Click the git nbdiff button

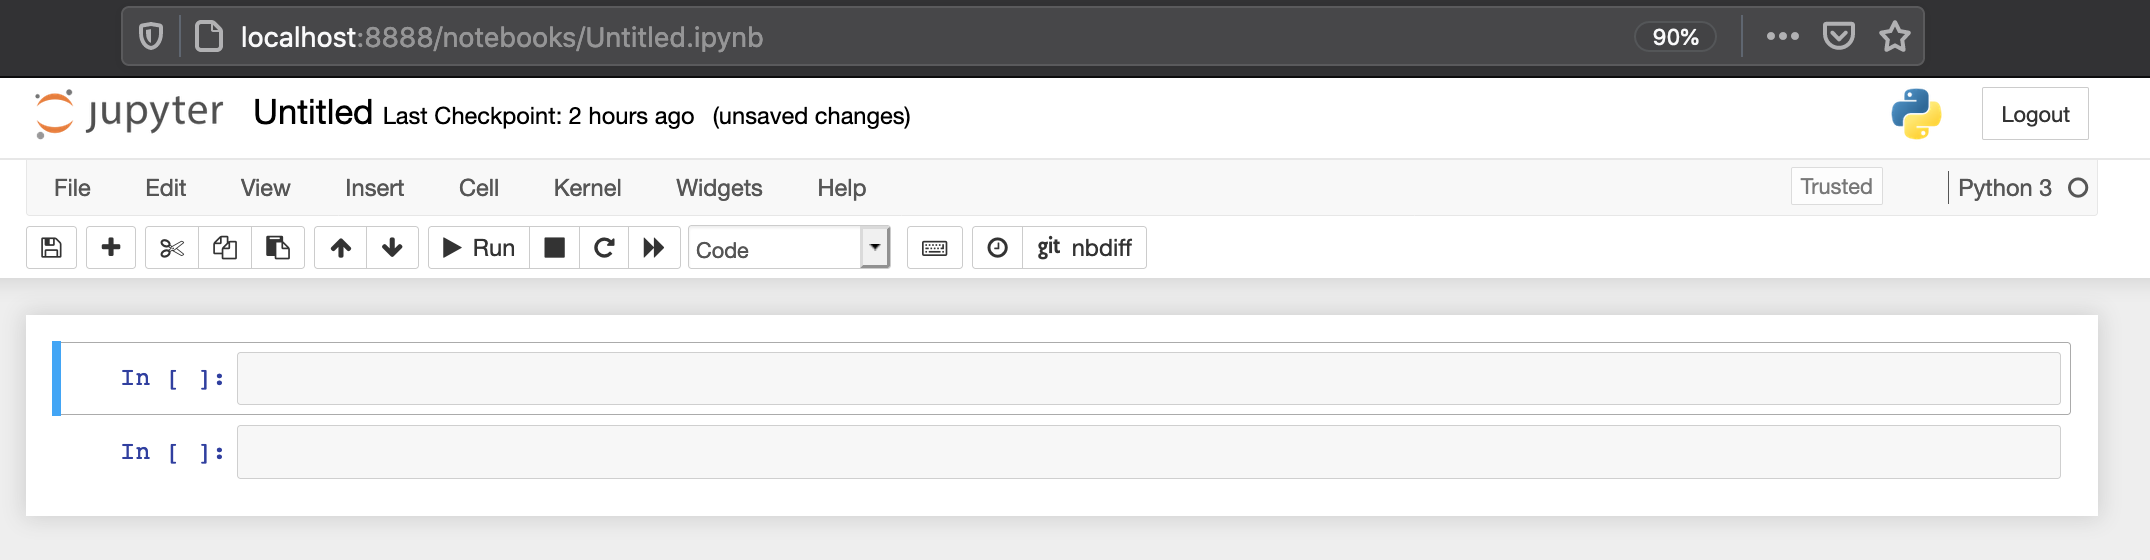[x=1084, y=248]
